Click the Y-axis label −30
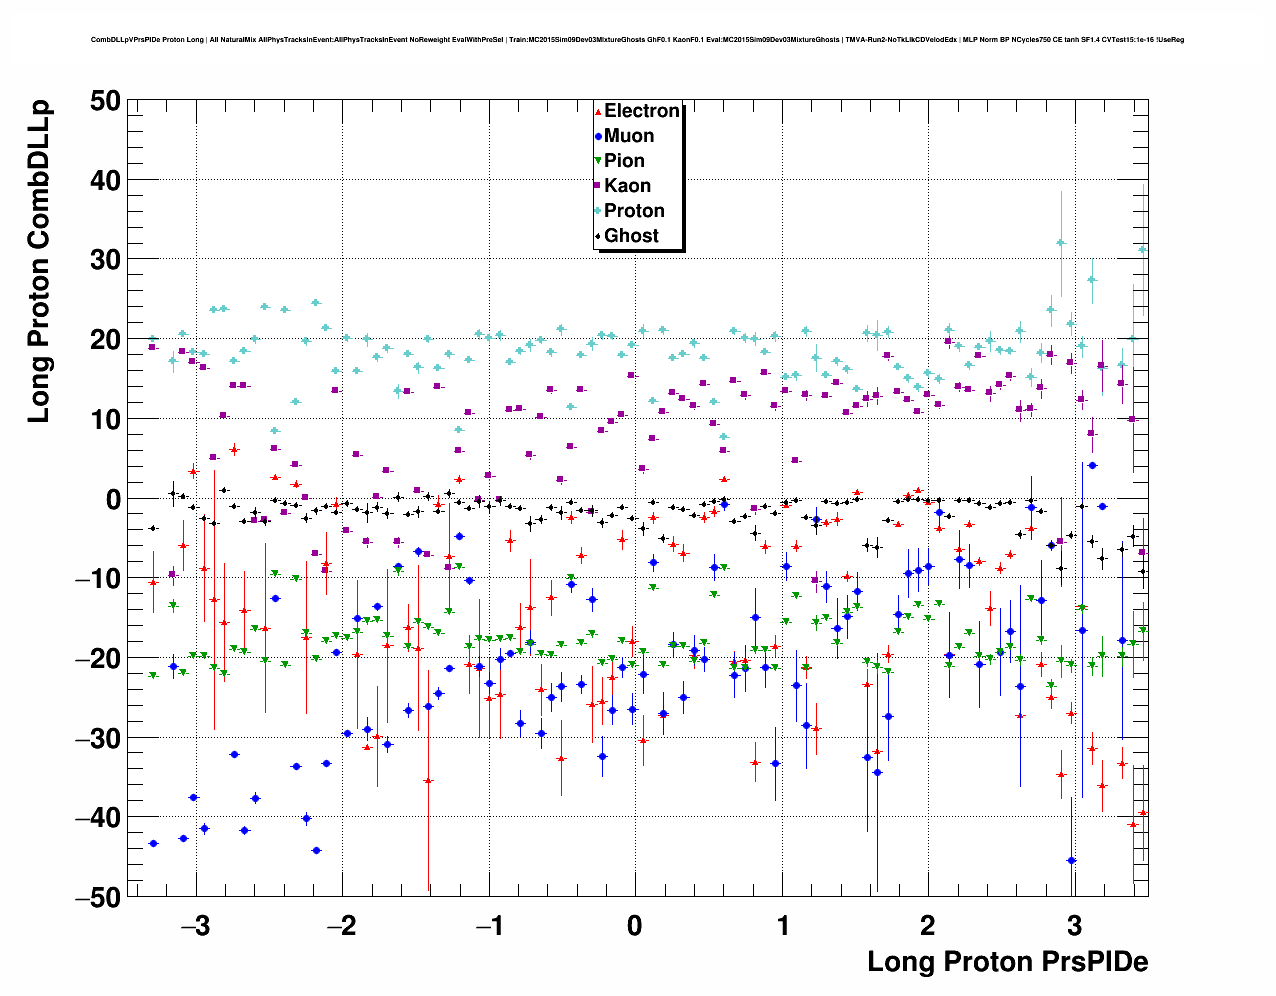1276x996 pixels. point(97,739)
